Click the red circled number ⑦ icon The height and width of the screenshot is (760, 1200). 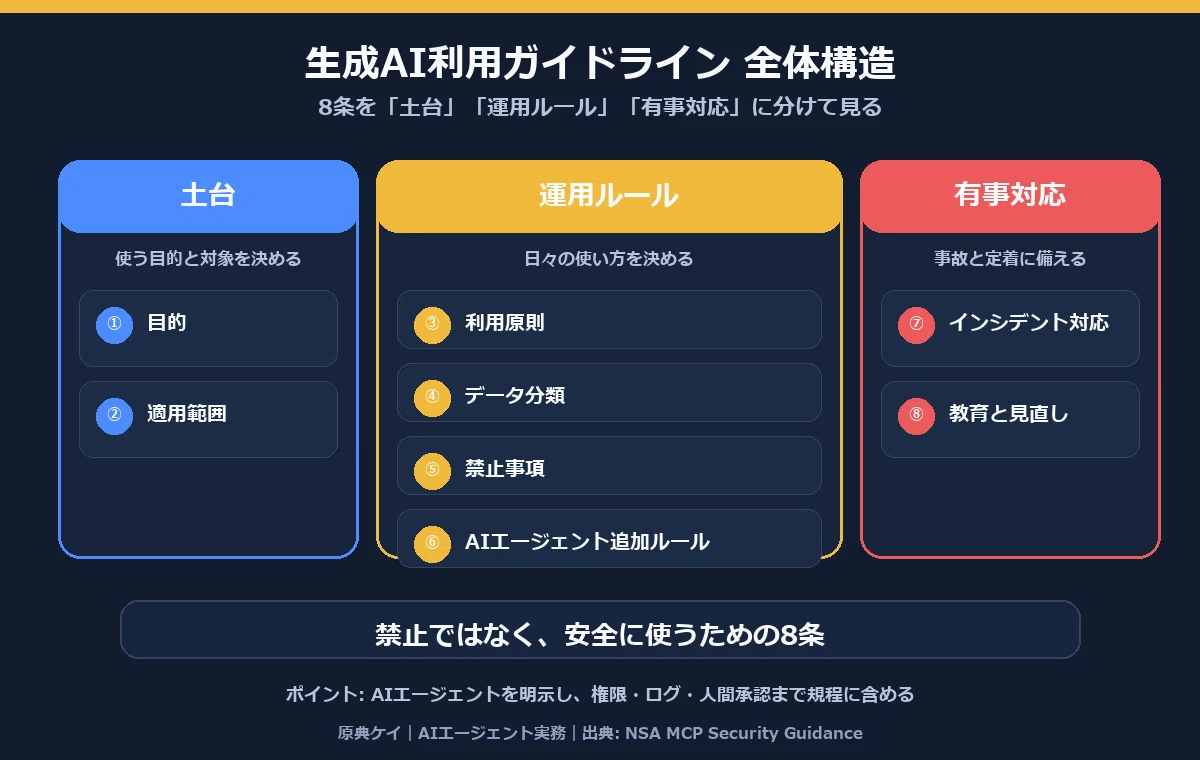(x=916, y=324)
